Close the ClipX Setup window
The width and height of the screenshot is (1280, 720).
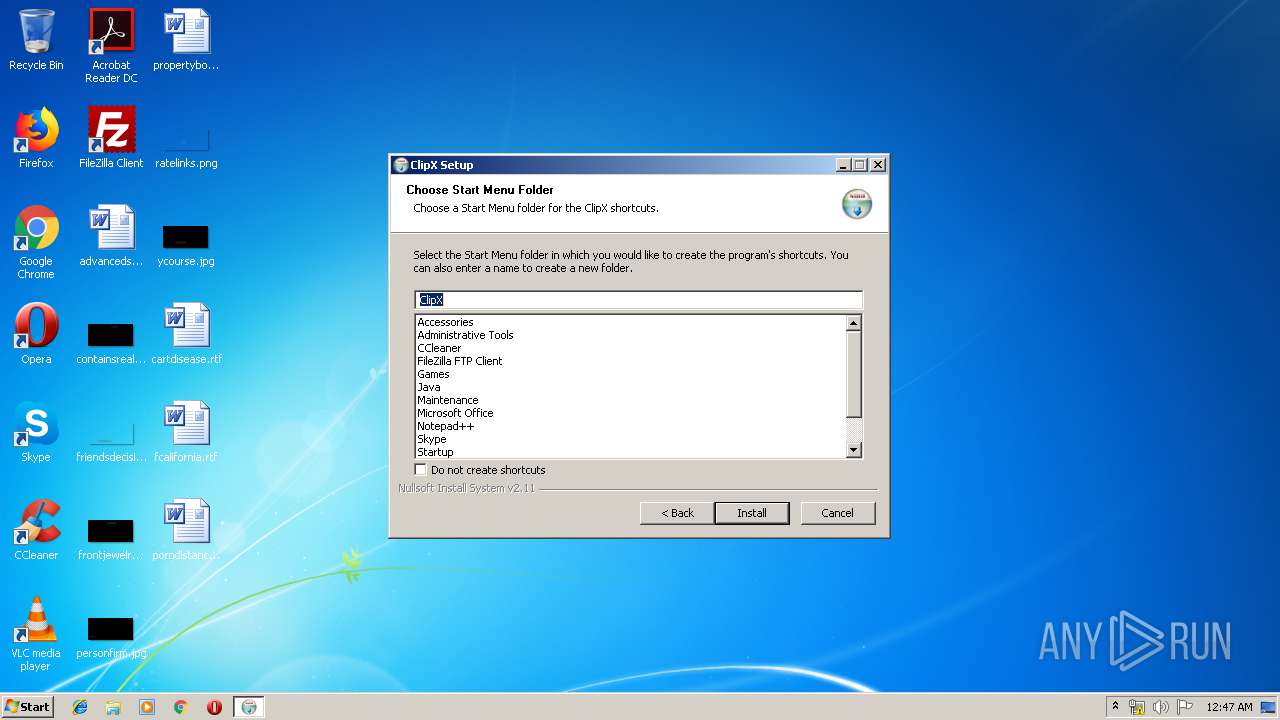click(877, 165)
